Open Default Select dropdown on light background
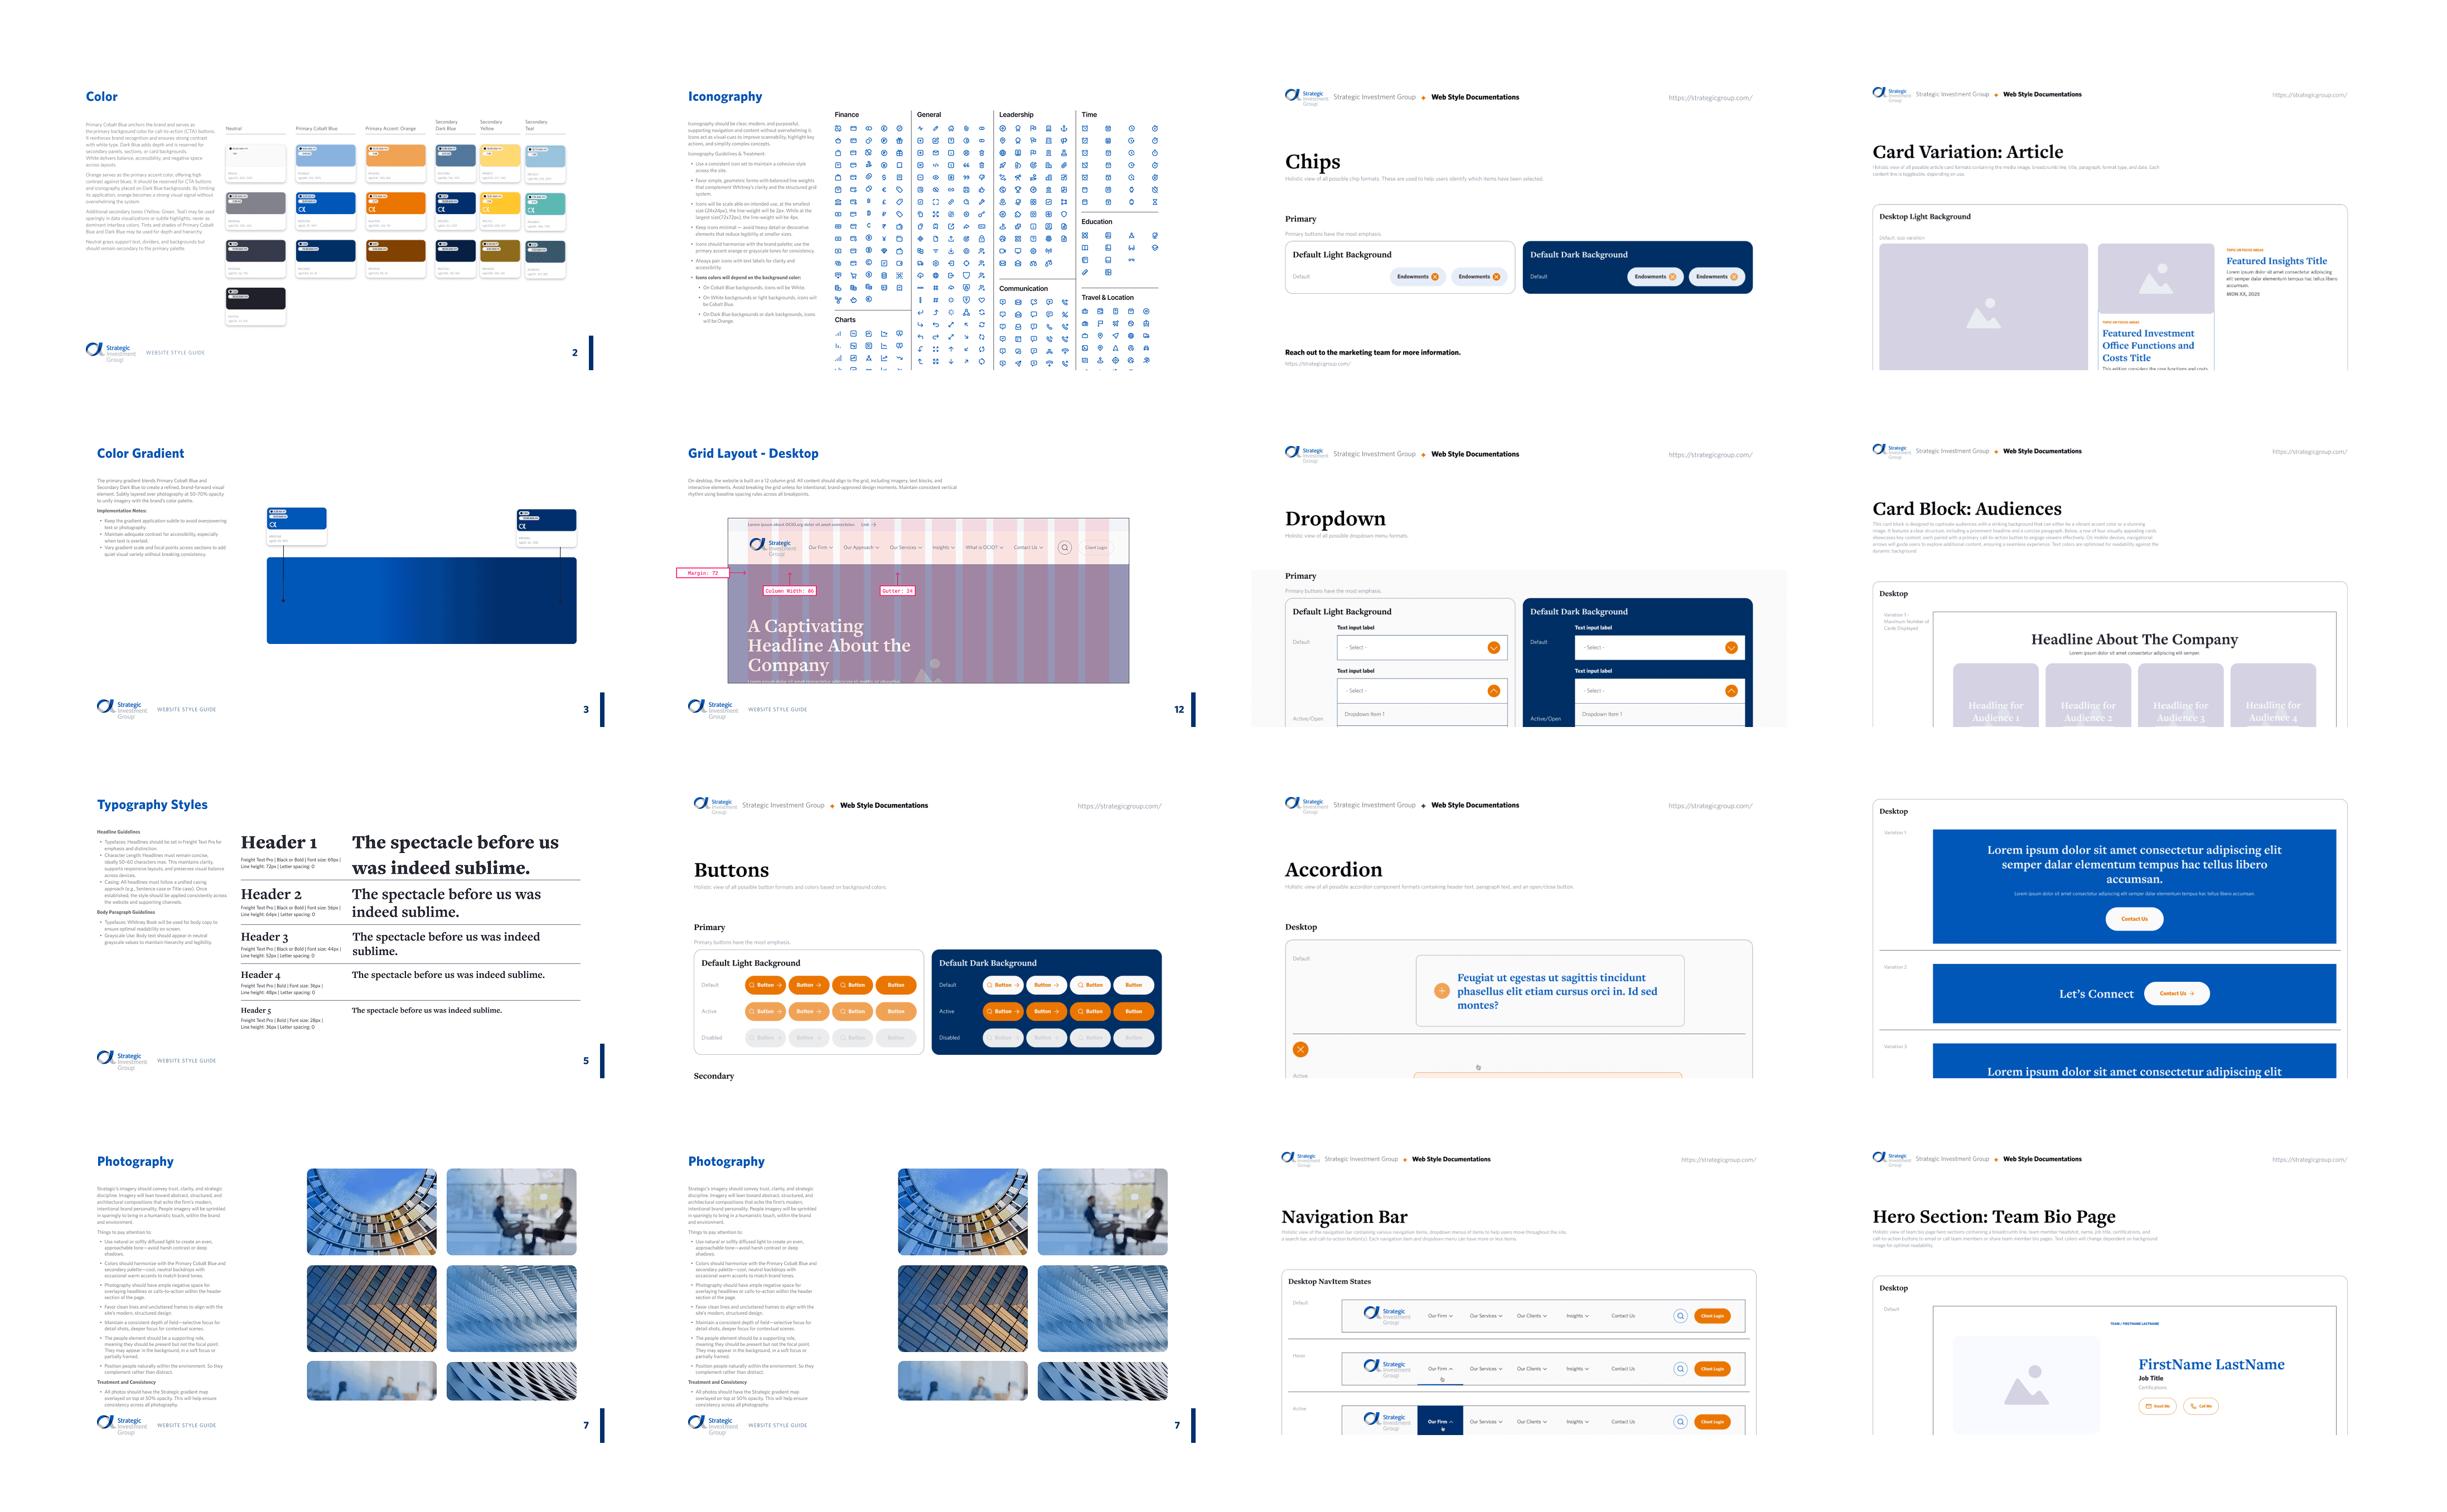The height and width of the screenshot is (1512, 2447). [1493, 648]
